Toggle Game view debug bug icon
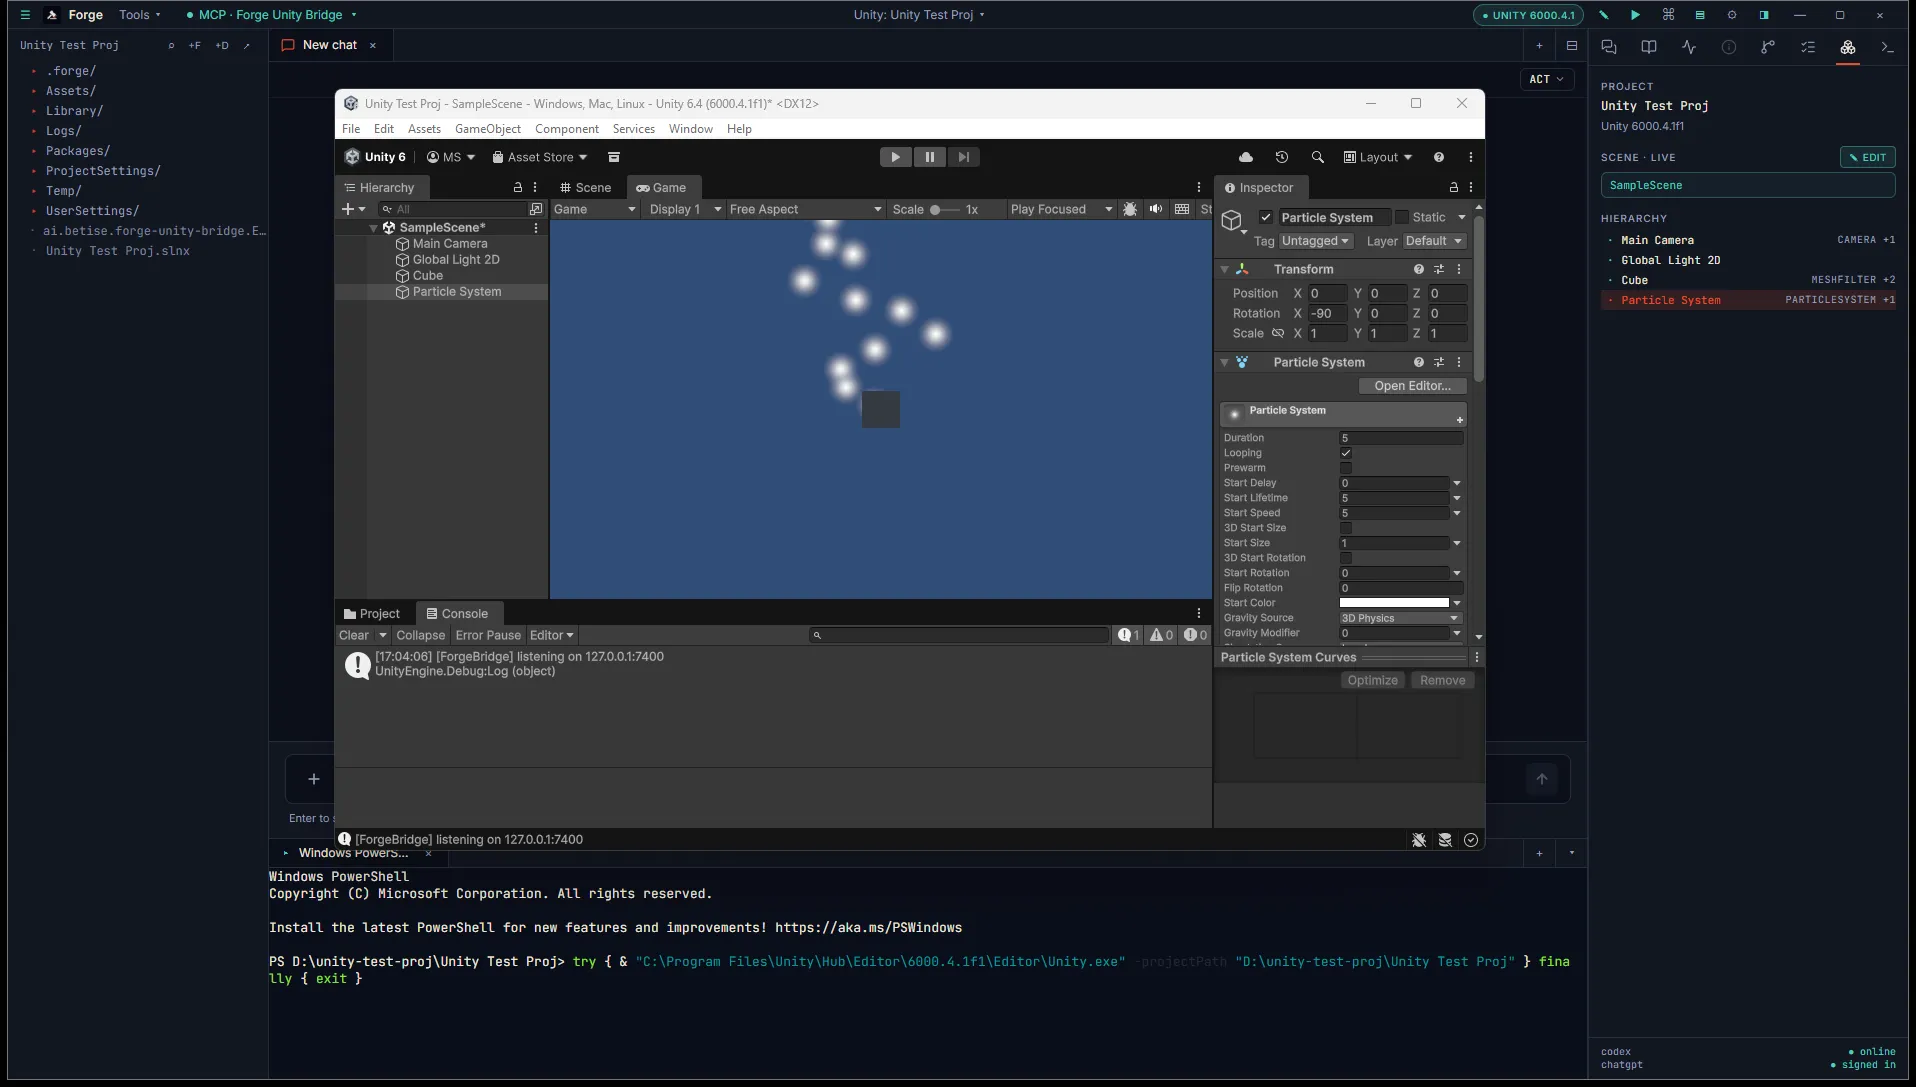Viewport: 1916px width, 1087px height. [x=1130, y=209]
